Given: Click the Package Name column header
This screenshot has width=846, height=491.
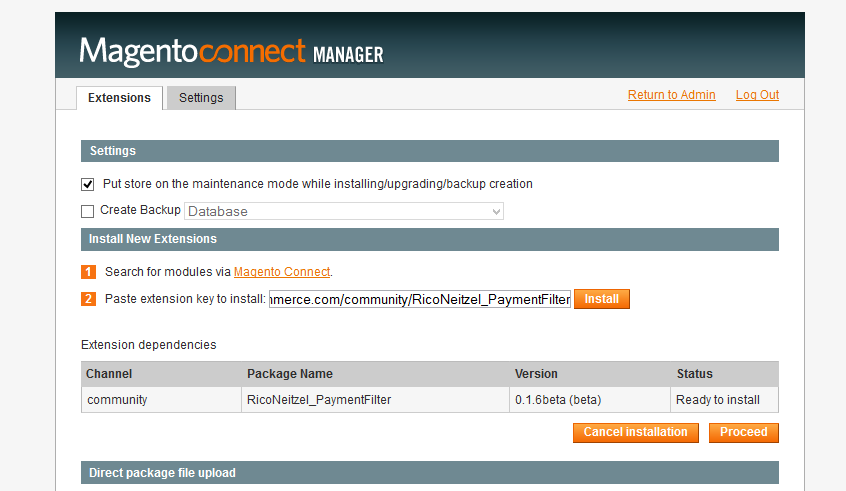Looking at the screenshot, I should [375, 374].
